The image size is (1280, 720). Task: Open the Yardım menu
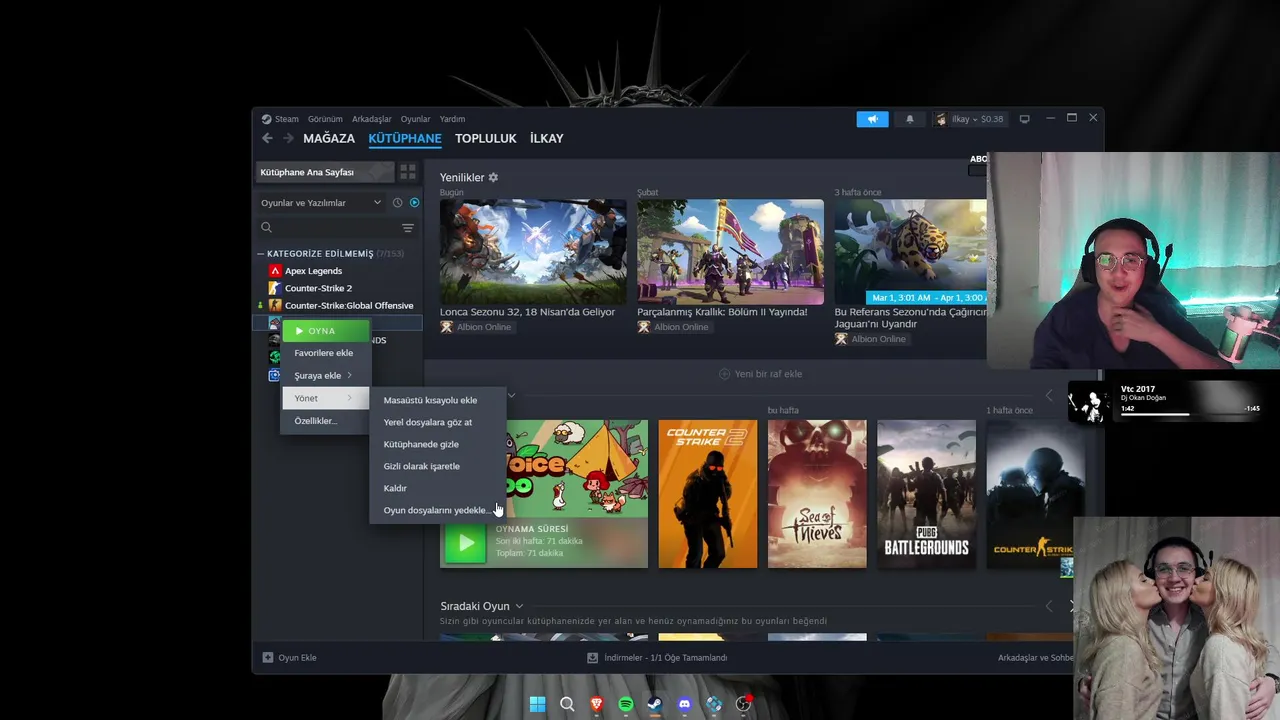click(452, 119)
